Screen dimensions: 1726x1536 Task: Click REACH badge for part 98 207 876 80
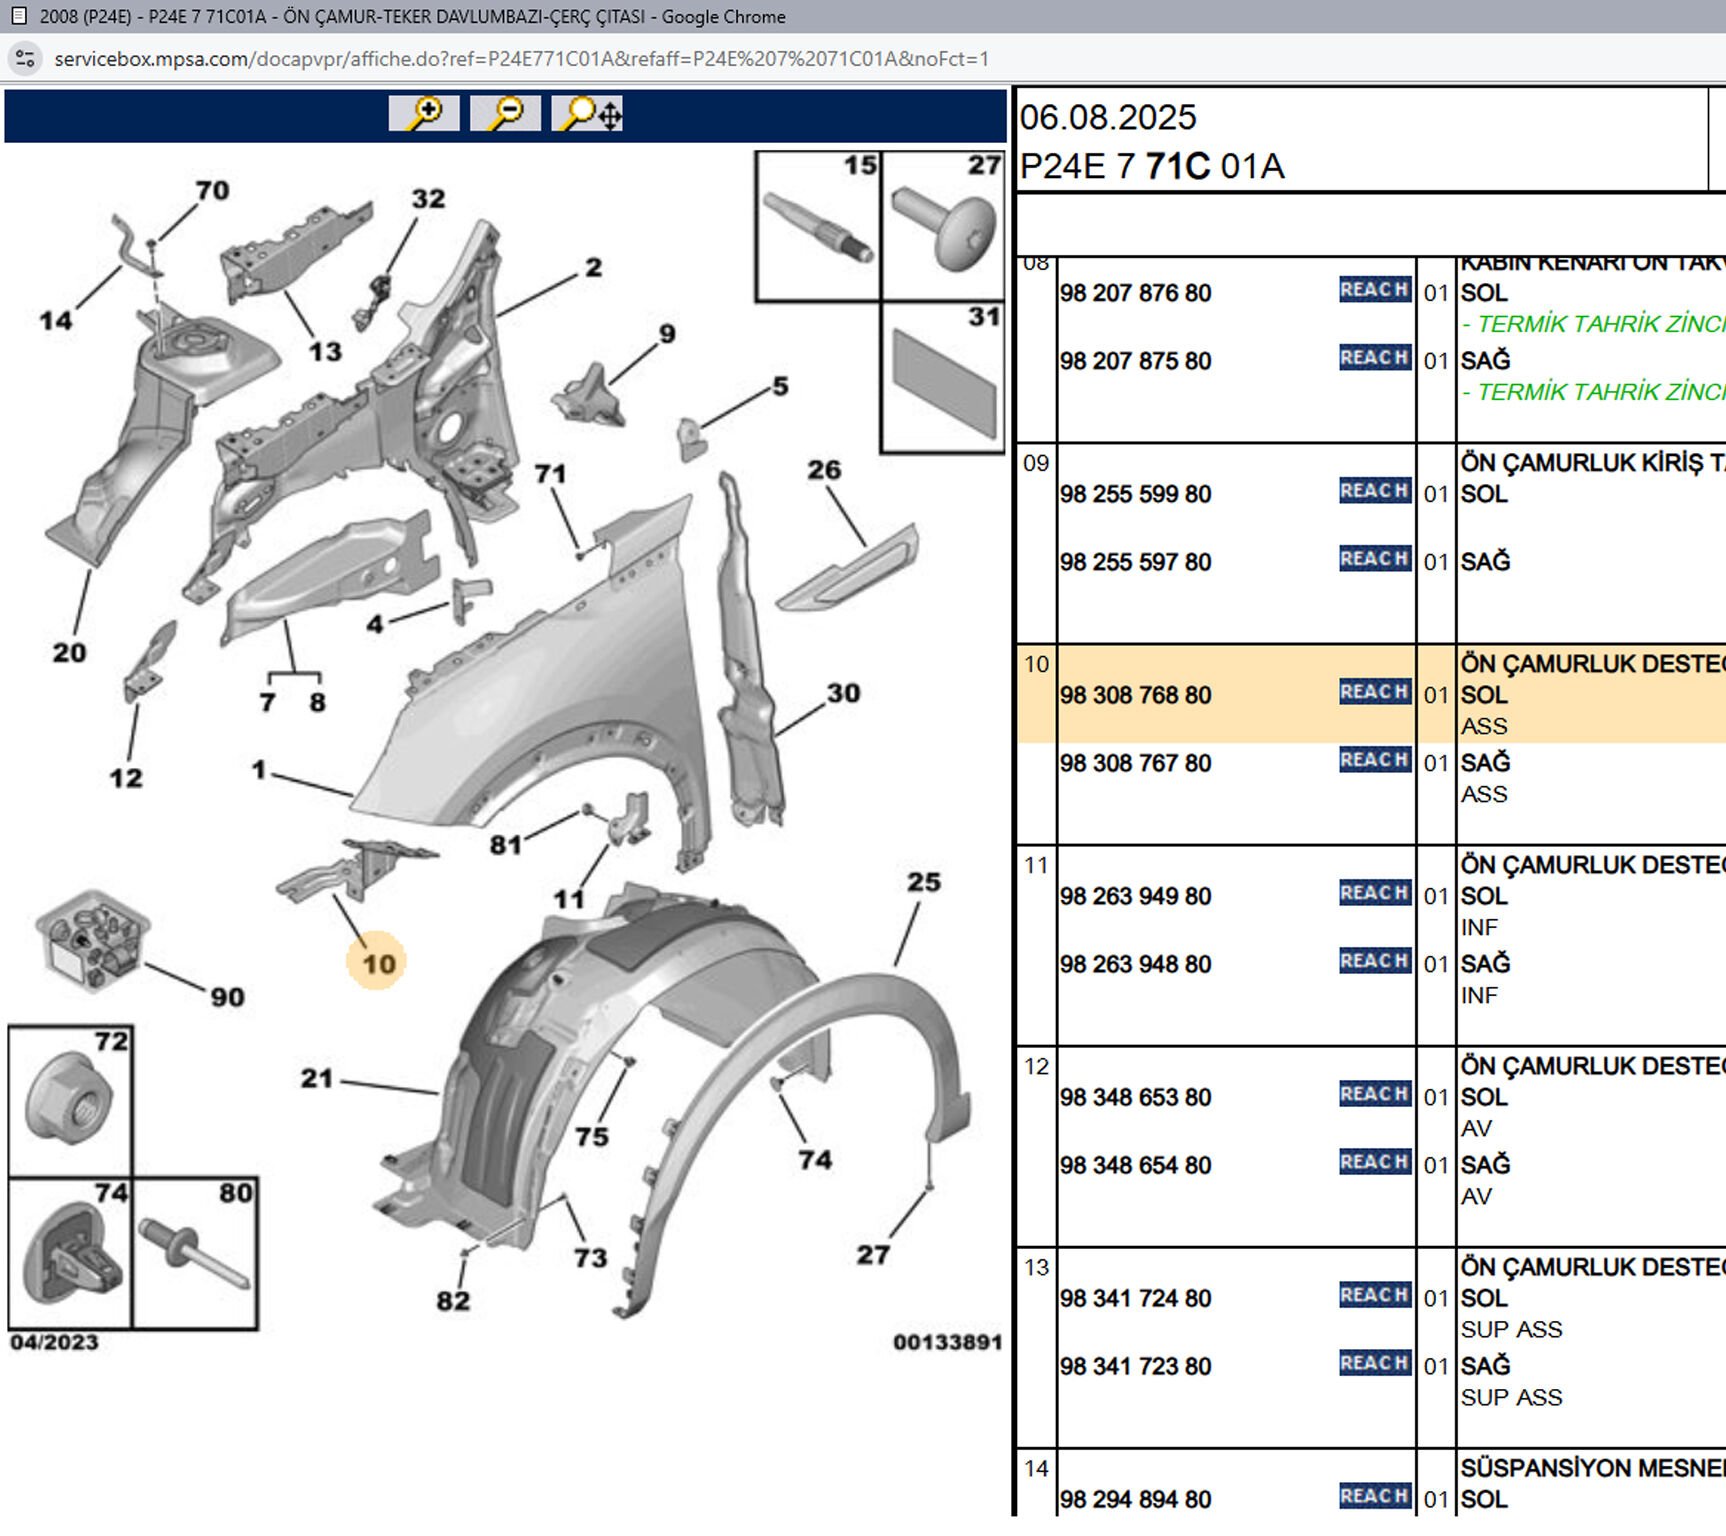click(1374, 290)
